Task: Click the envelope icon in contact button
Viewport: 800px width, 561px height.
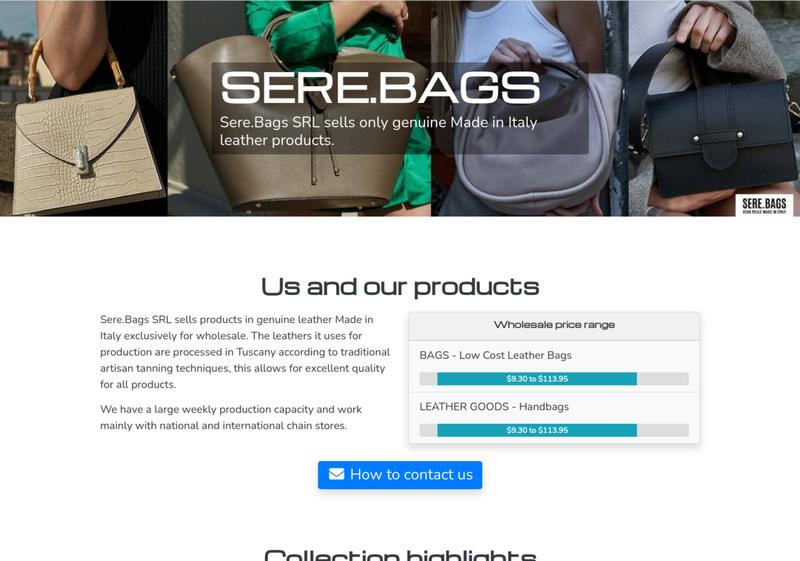Action: [x=336, y=474]
